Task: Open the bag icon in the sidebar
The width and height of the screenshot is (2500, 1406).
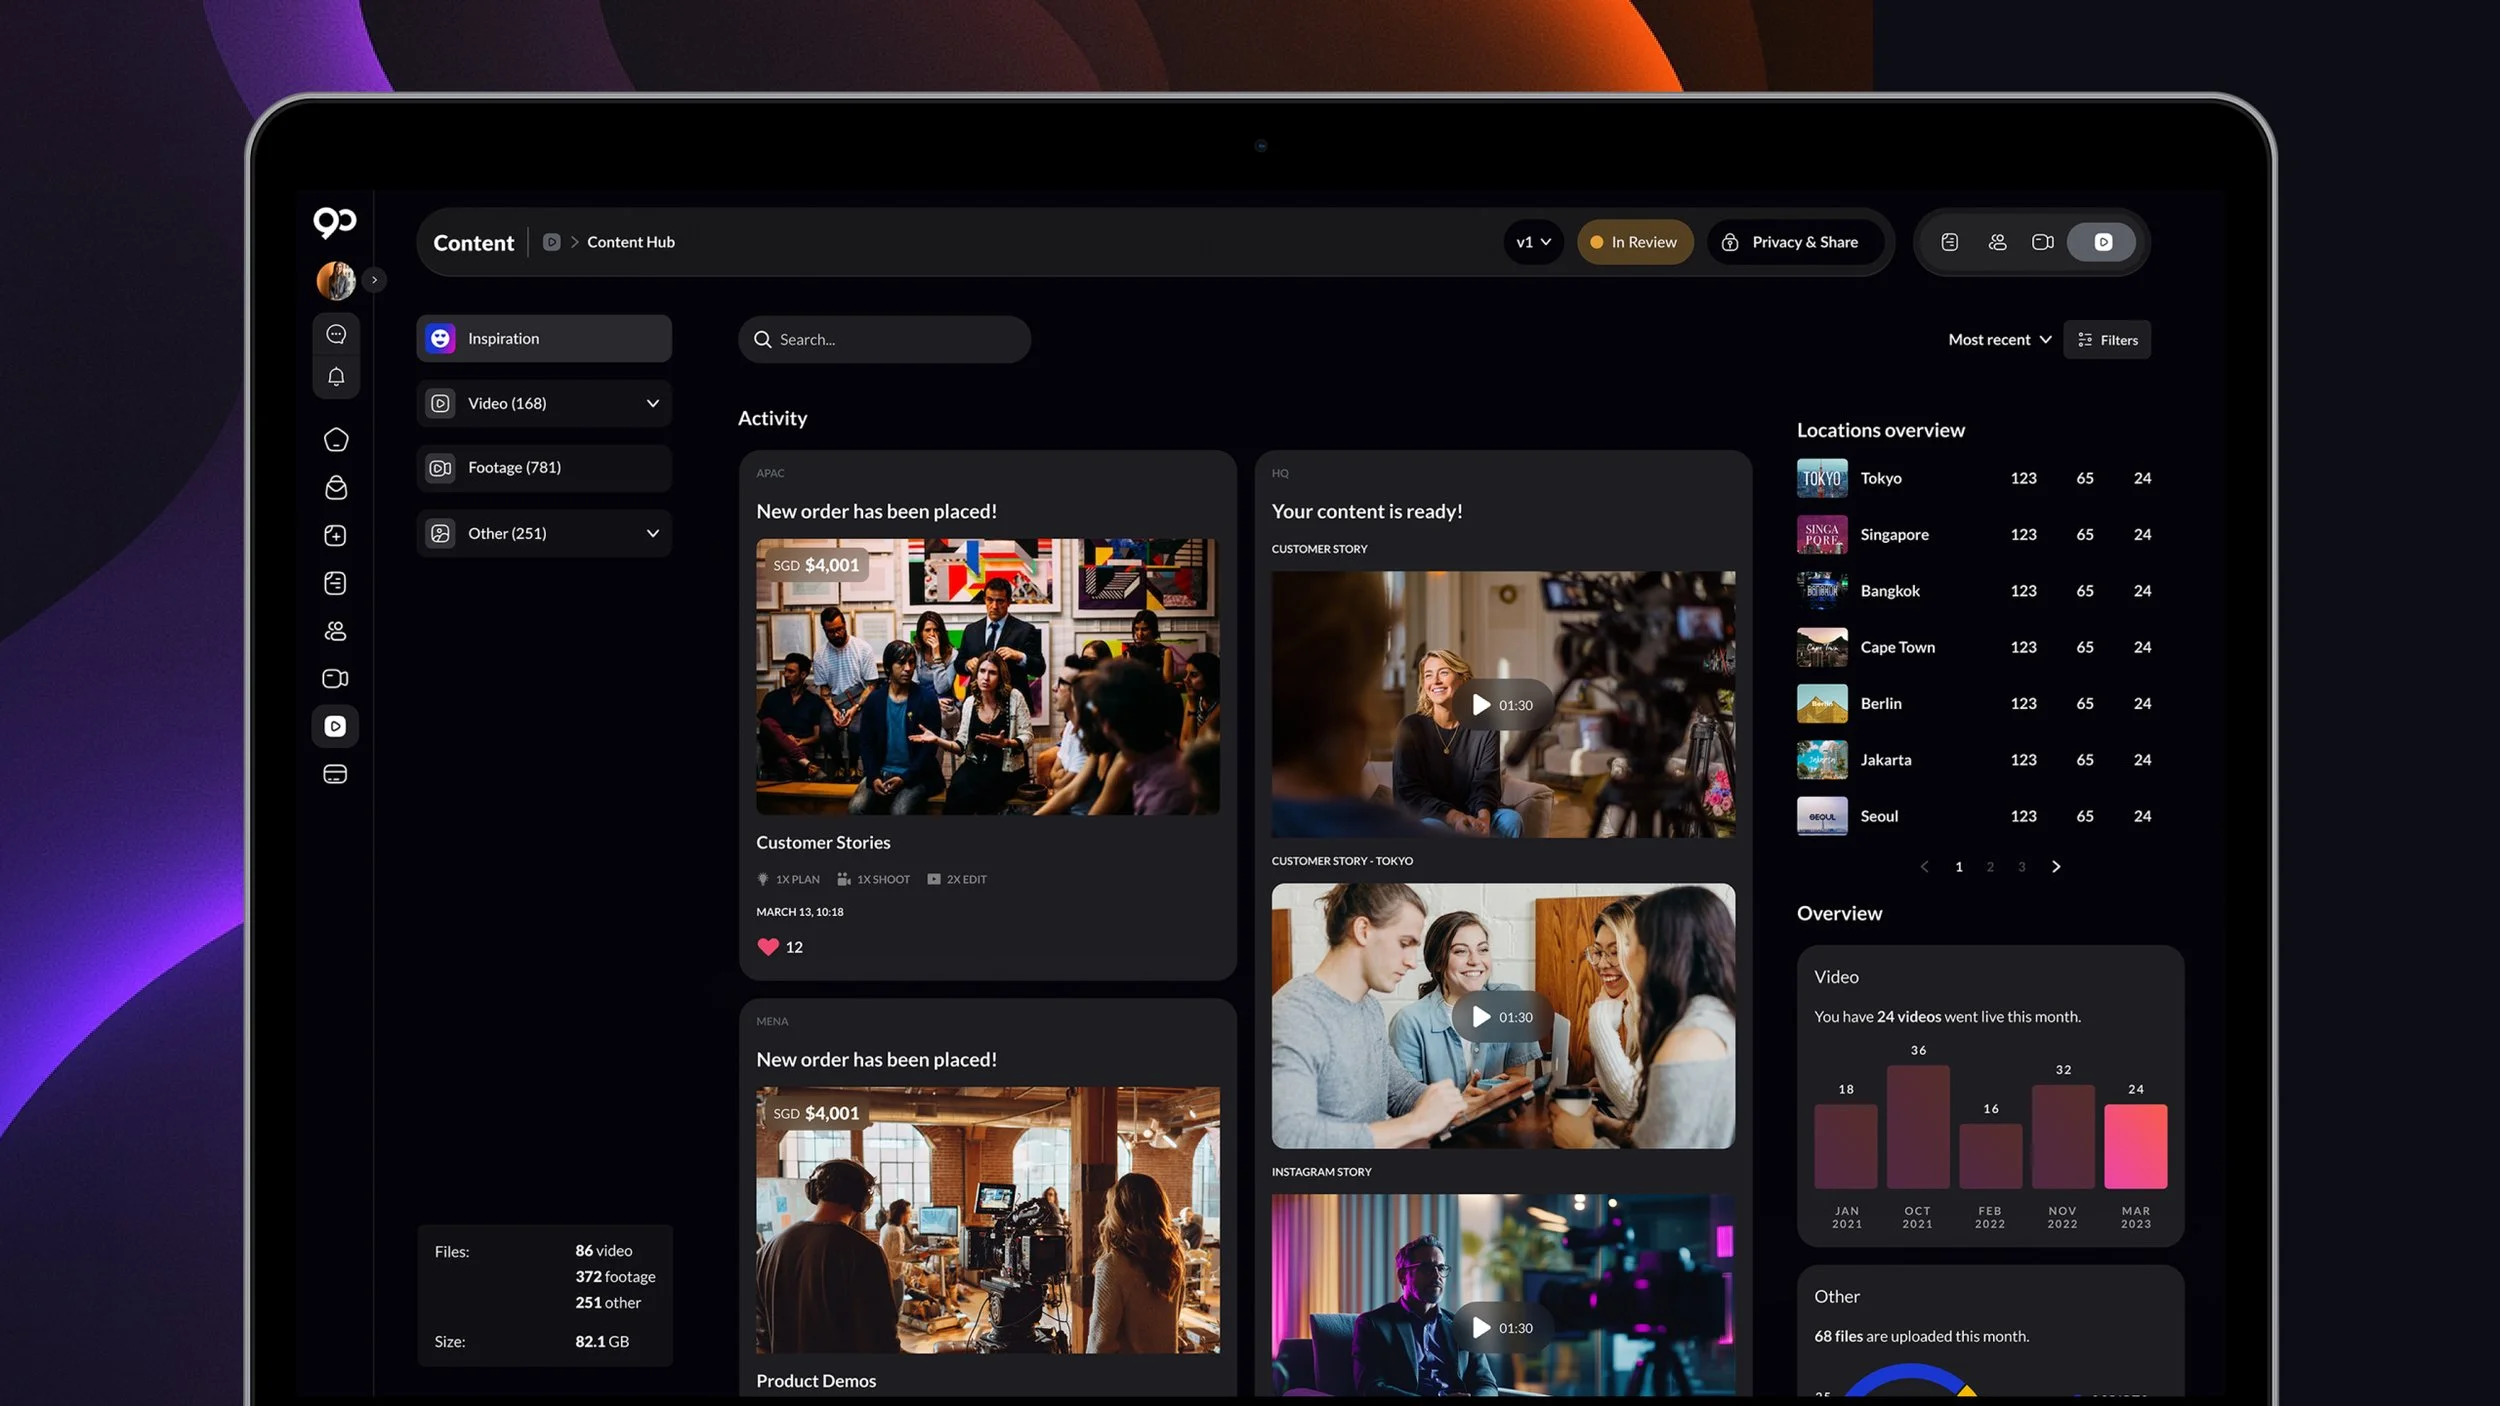Action: click(x=336, y=488)
